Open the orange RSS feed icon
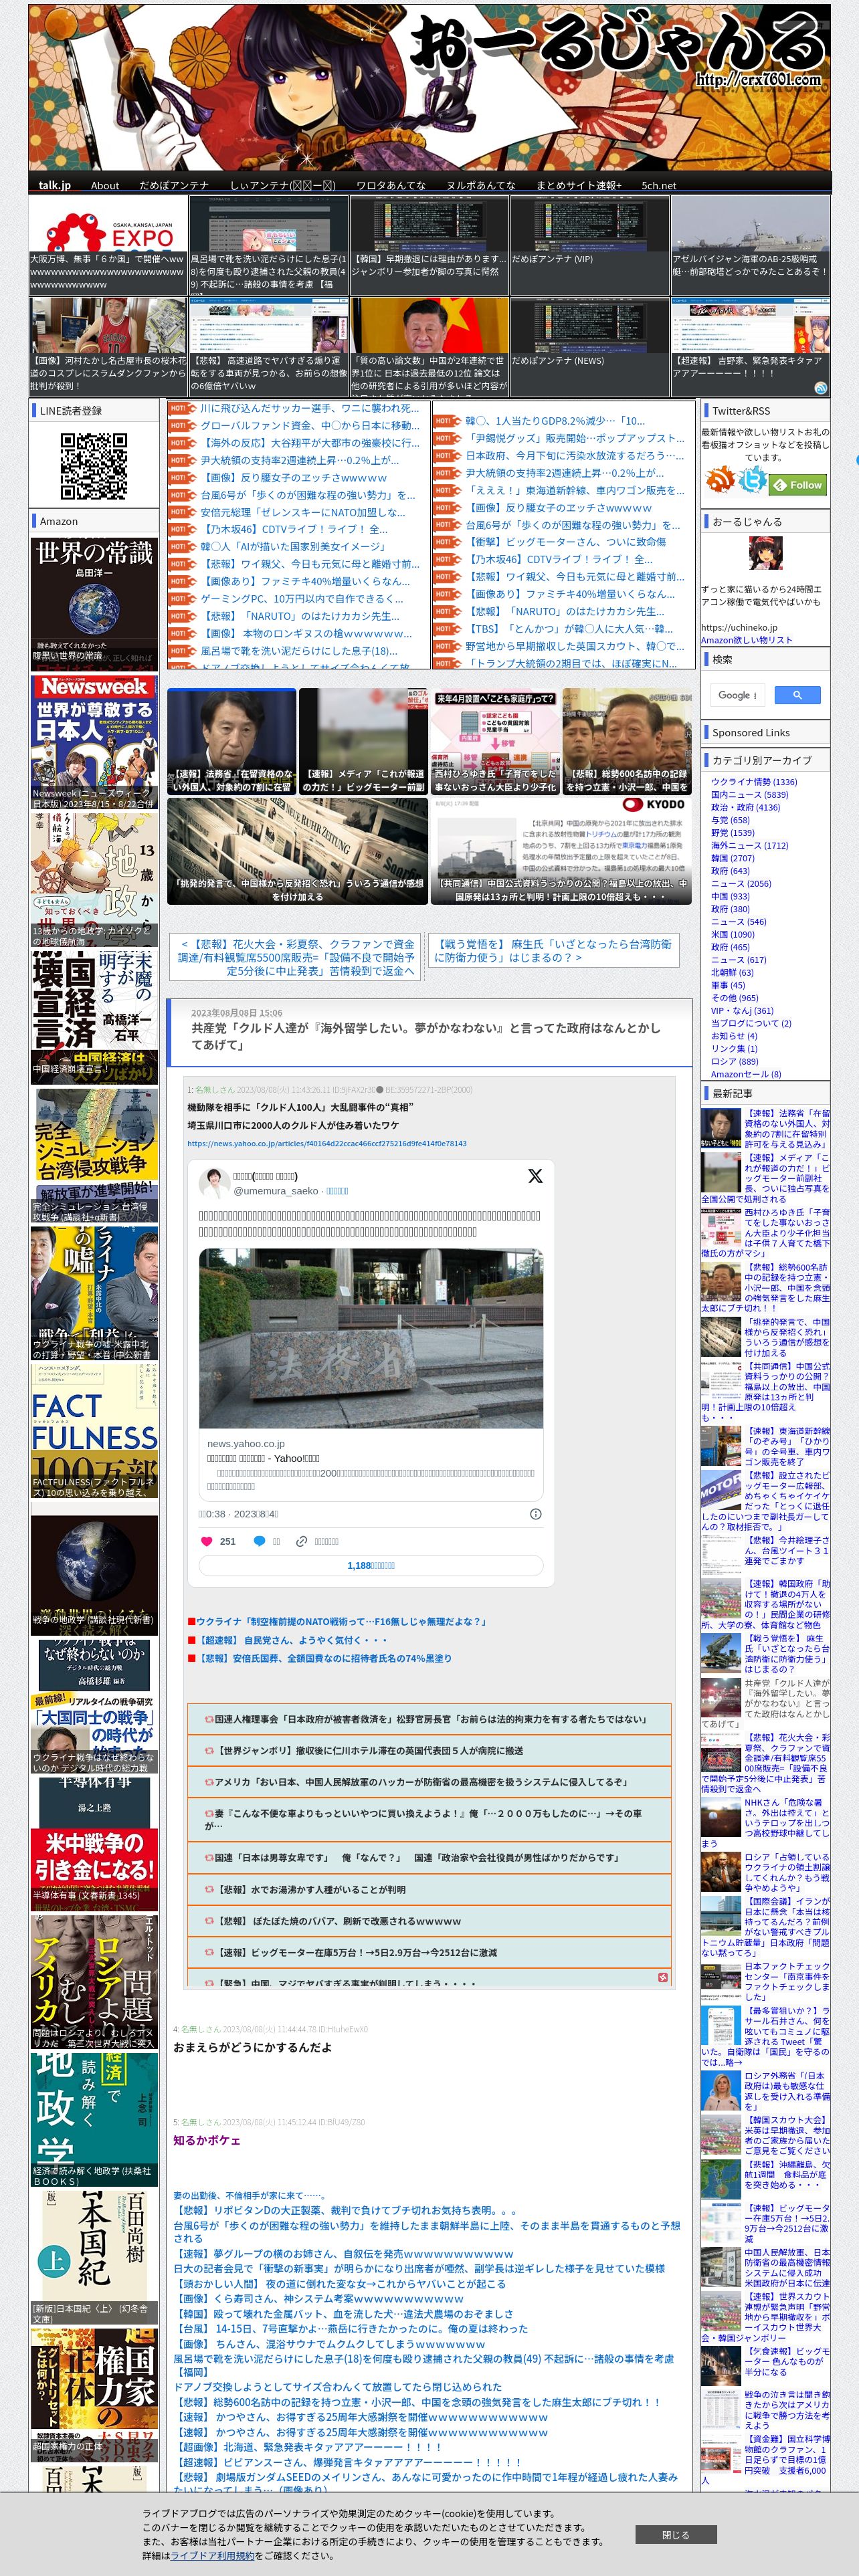This screenshot has height=2576, width=859. tap(720, 480)
